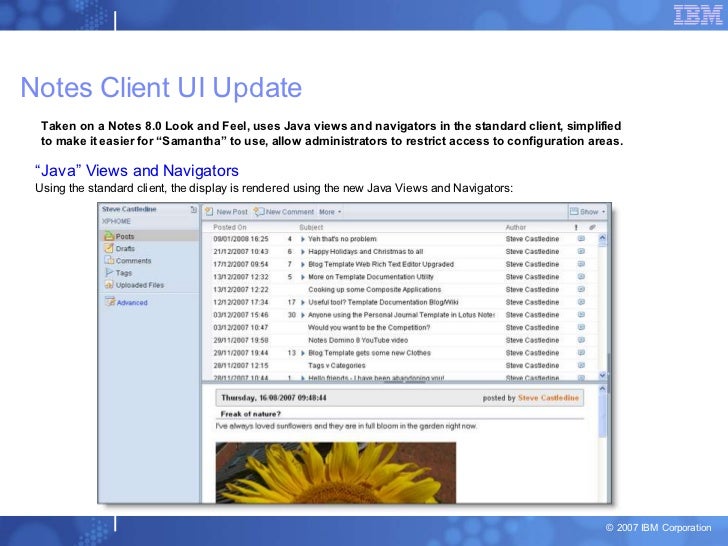
Task: Click comment icon on 'Tags v Categories' row
Action: (x=581, y=365)
